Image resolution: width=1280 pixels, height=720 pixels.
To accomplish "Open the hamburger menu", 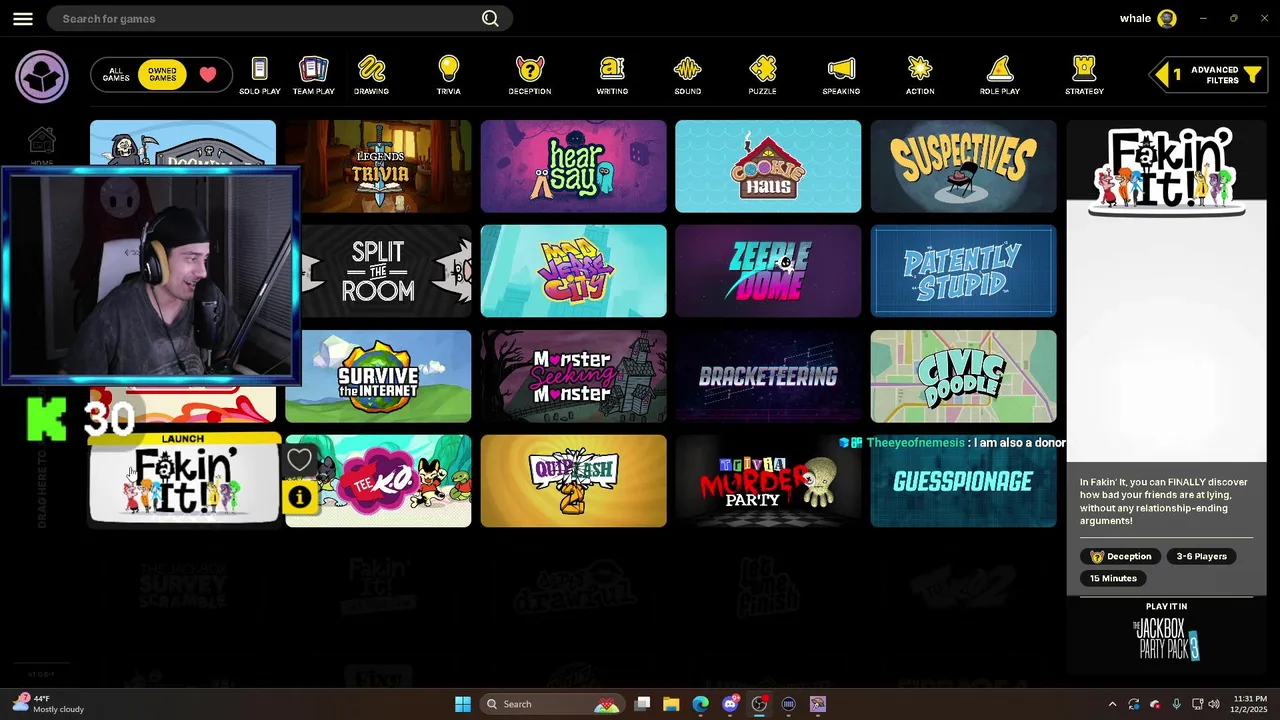I will 23,19.
